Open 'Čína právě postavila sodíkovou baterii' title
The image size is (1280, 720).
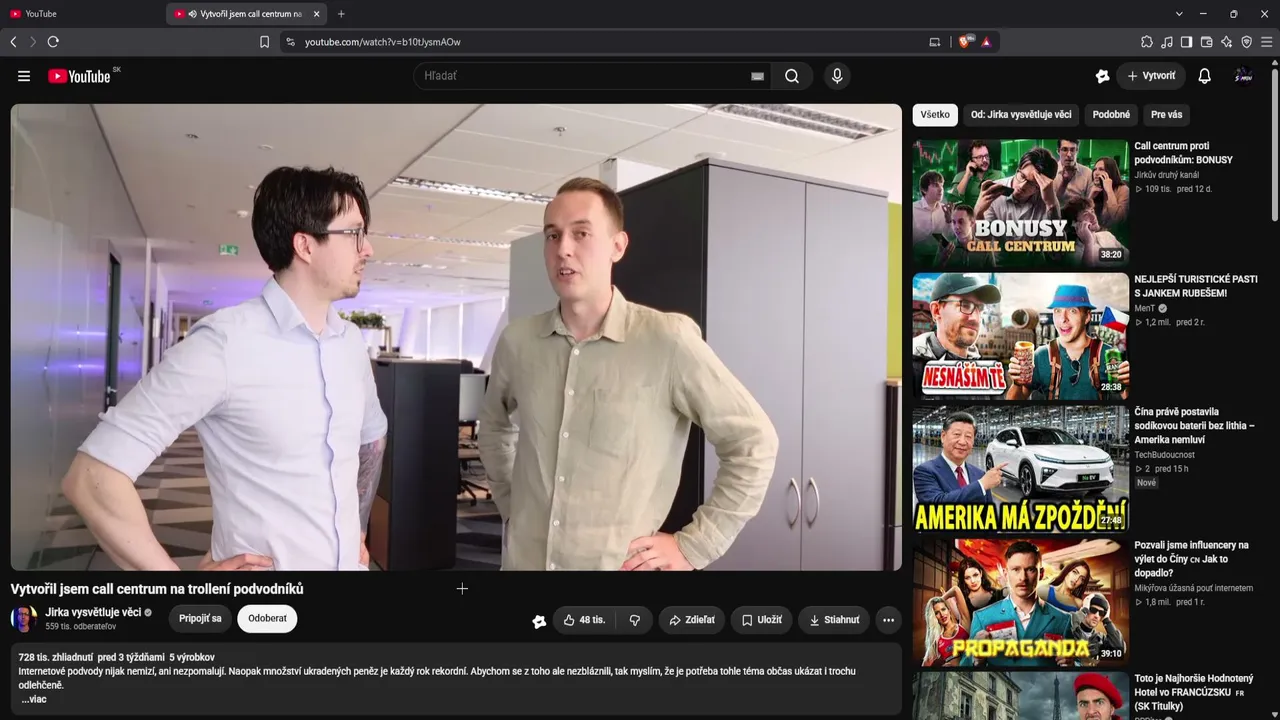[1195, 425]
